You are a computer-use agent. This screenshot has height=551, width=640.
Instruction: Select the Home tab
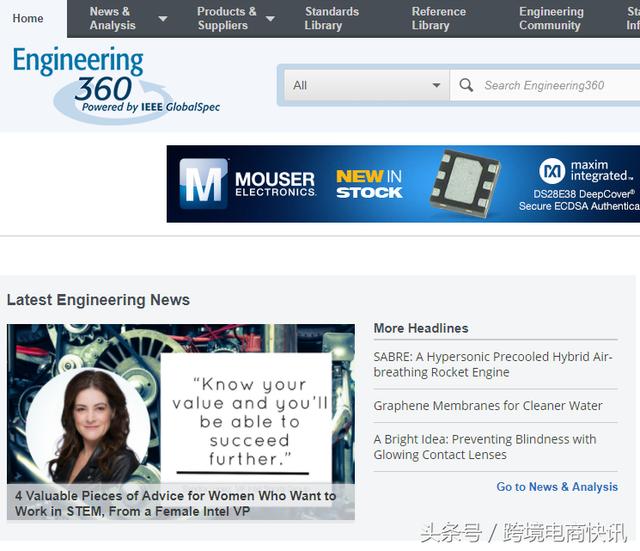tap(28, 18)
